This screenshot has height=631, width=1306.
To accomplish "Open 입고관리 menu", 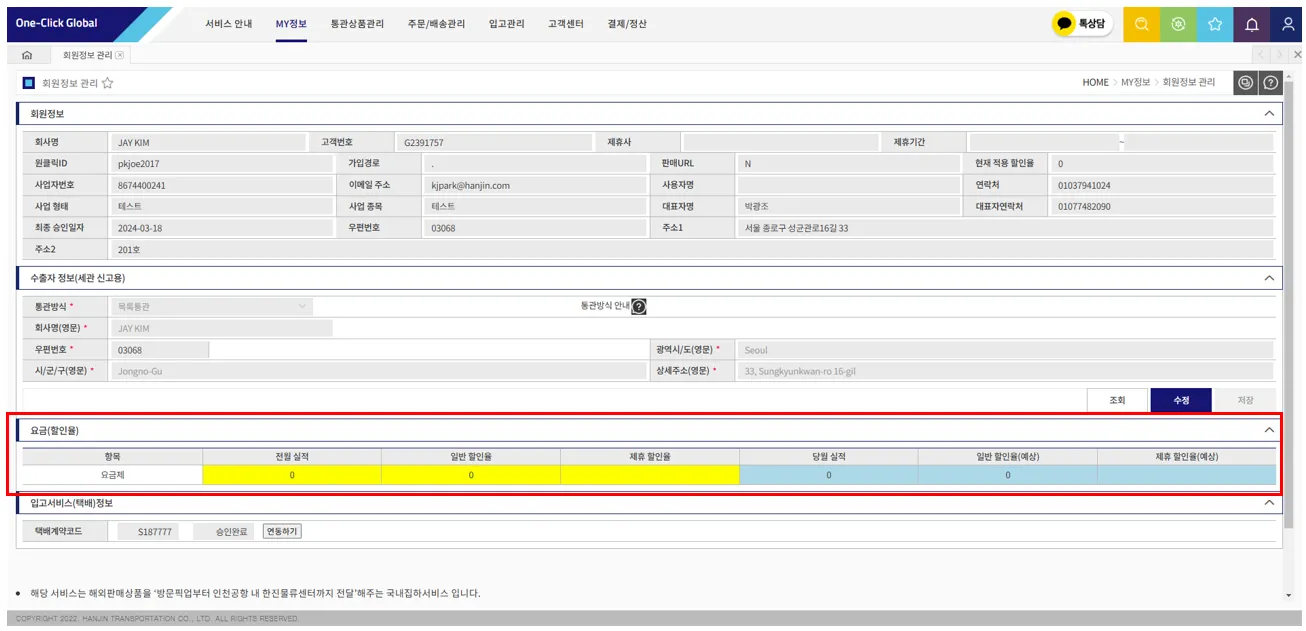I will pyautogui.click(x=507, y=24).
